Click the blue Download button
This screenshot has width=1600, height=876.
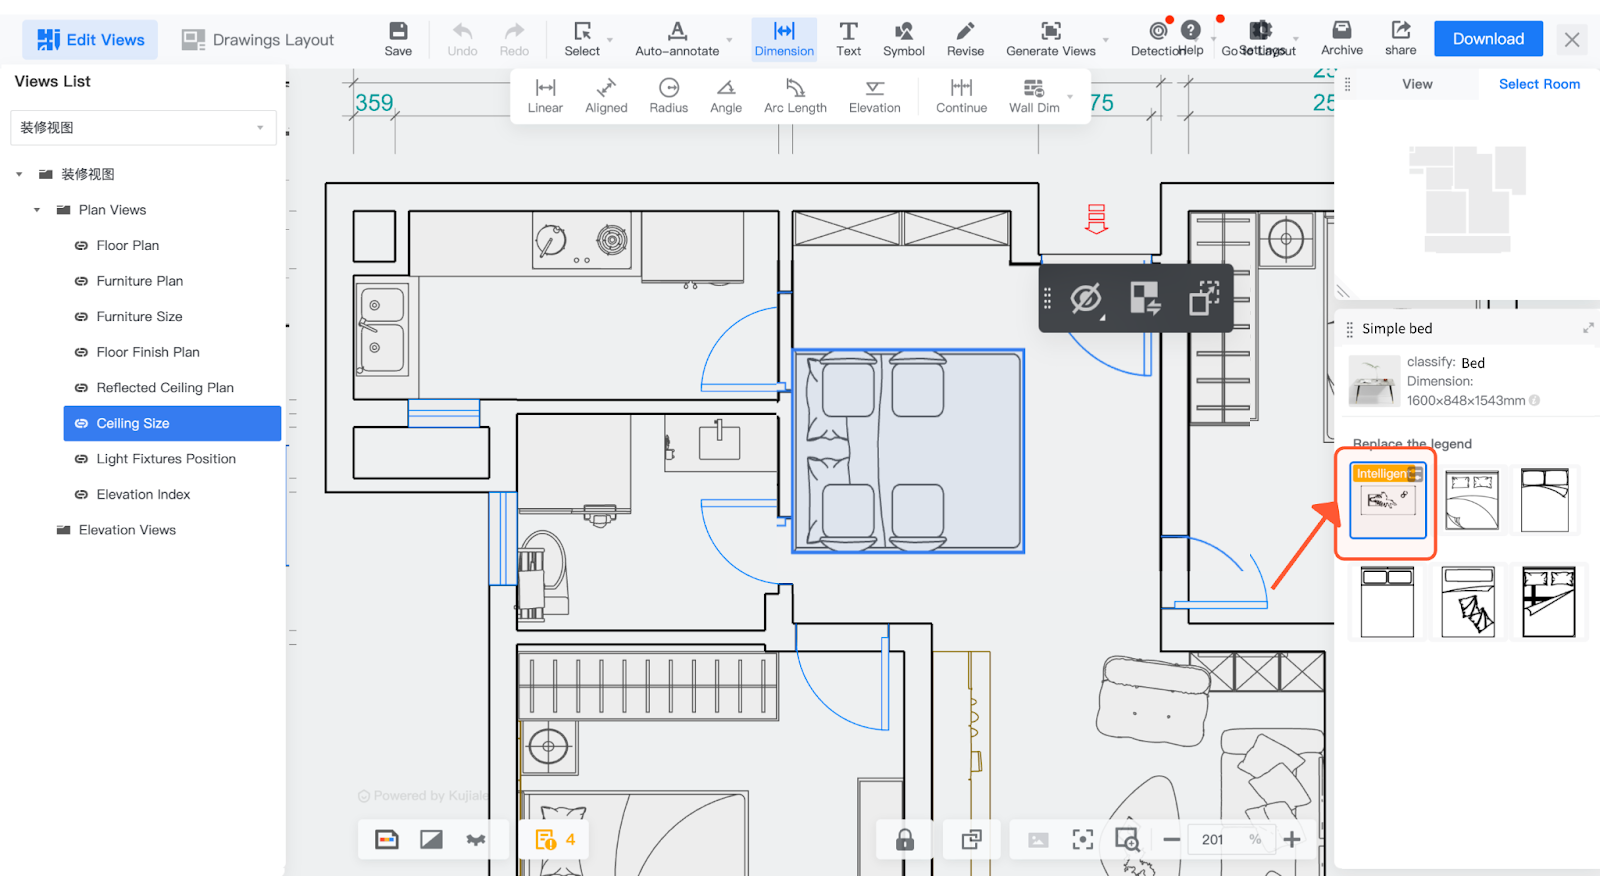pyautogui.click(x=1488, y=39)
